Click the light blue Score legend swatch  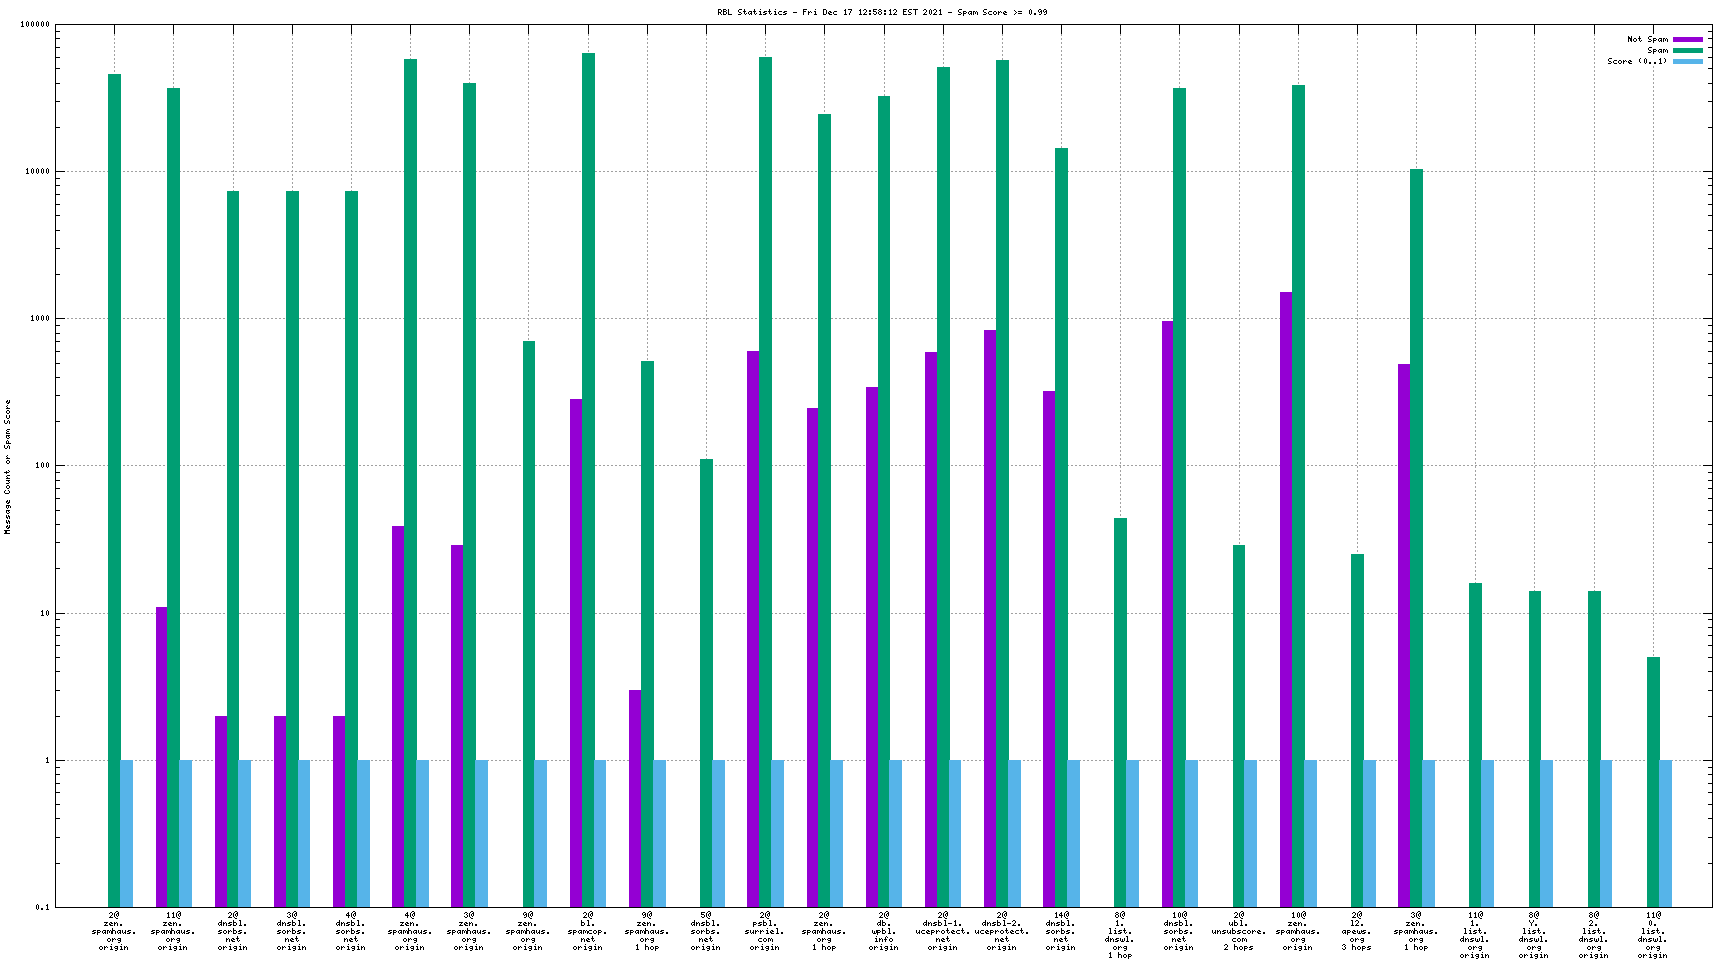(1687, 62)
